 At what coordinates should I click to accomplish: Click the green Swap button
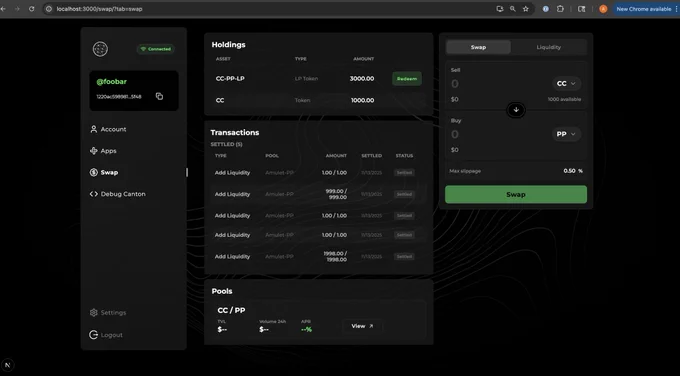click(516, 194)
